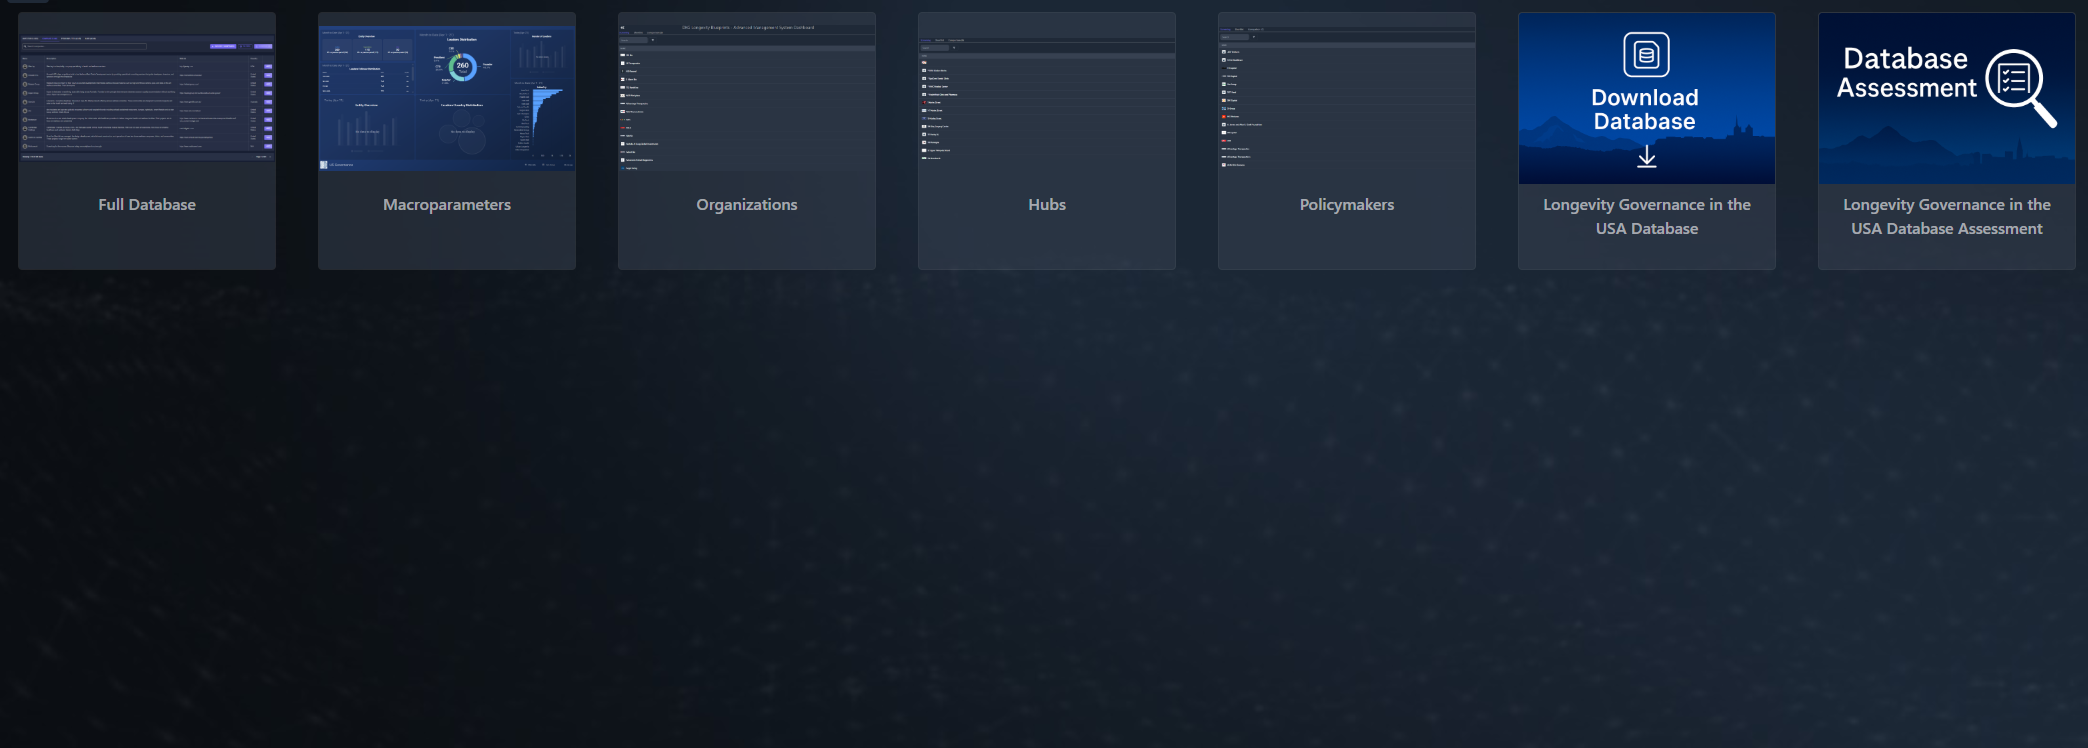Click the magnifying glass checklist icon
The image size is (2088, 748).
[x=2019, y=86]
